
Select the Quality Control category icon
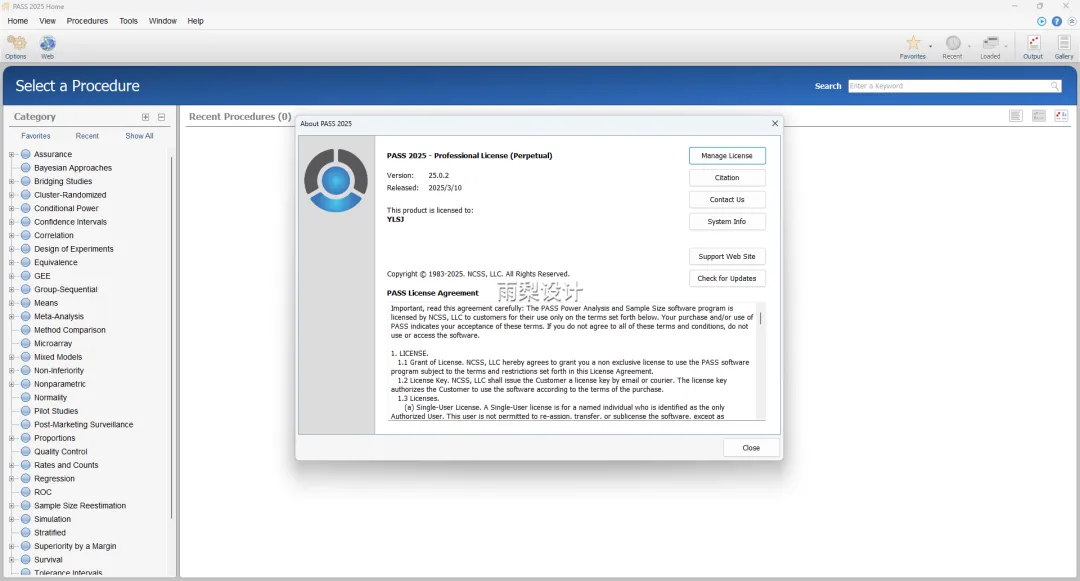pos(25,452)
